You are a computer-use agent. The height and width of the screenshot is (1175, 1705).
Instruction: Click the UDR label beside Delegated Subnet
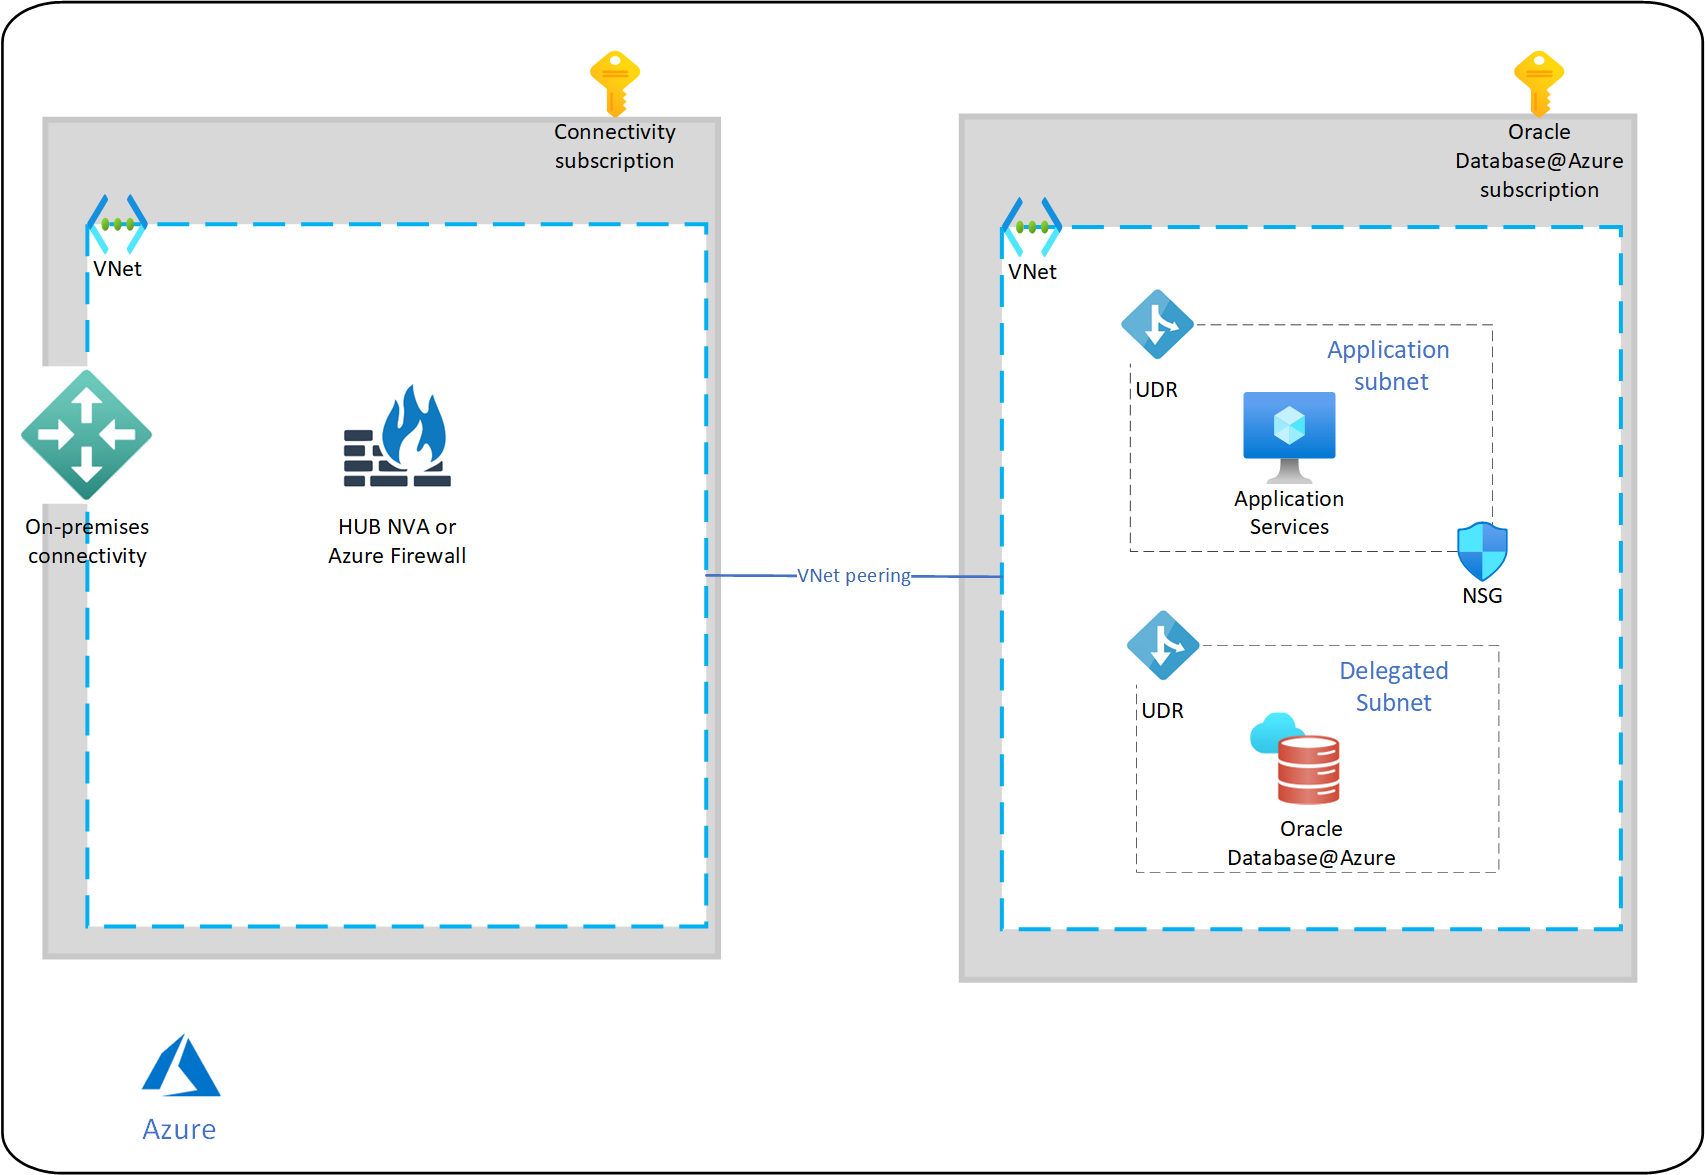pos(1163,711)
